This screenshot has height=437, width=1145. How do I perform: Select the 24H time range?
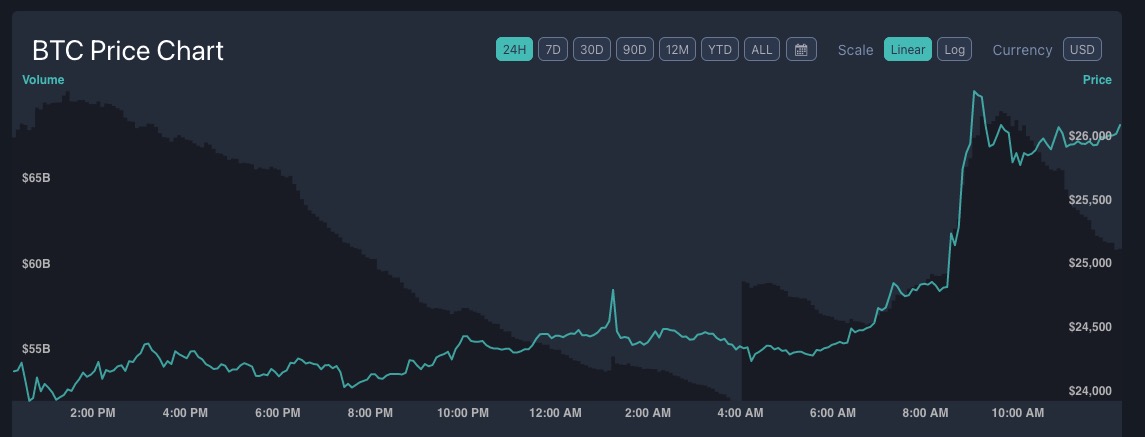pos(514,49)
